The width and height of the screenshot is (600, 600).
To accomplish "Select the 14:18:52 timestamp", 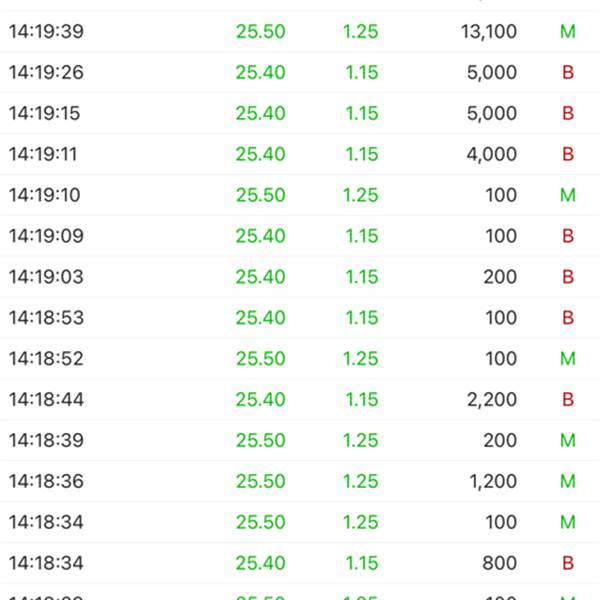I will [x=46, y=359].
